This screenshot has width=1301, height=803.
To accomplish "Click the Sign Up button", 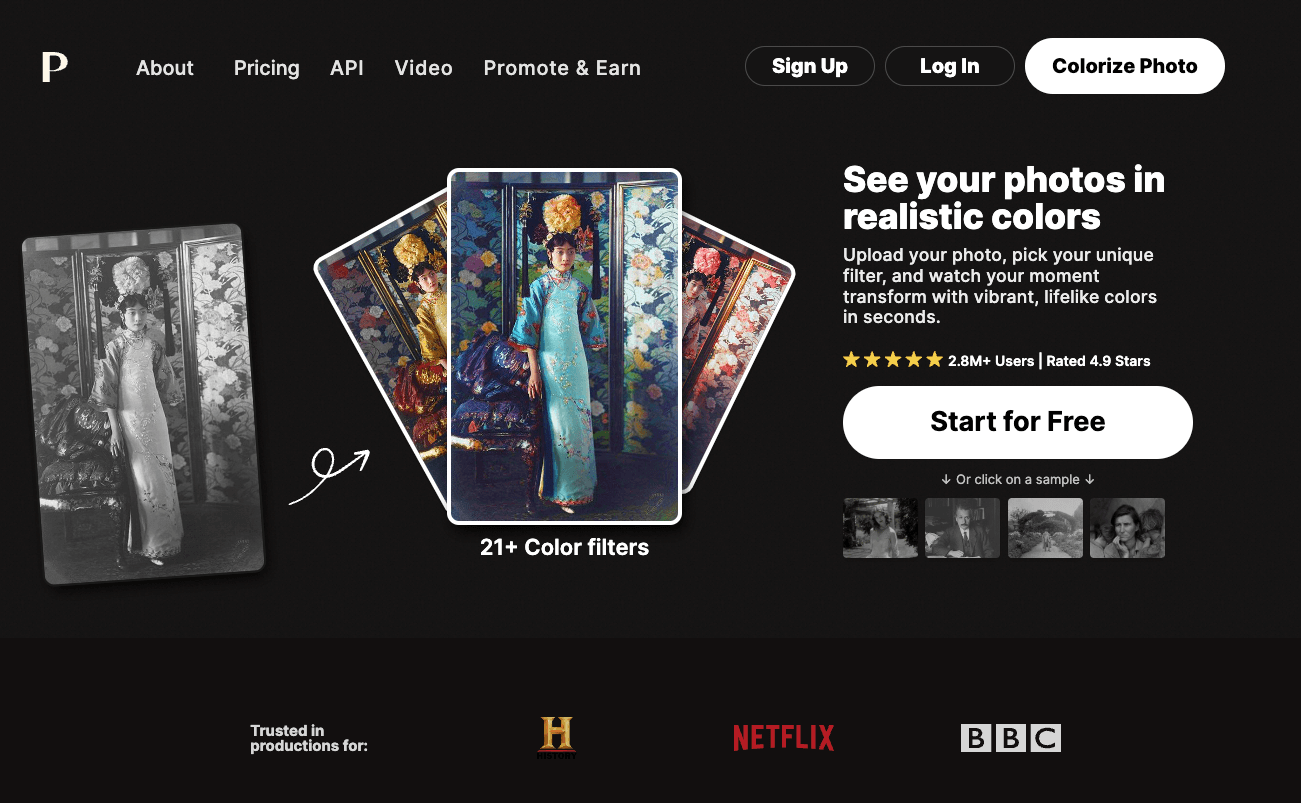I will (810, 66).
